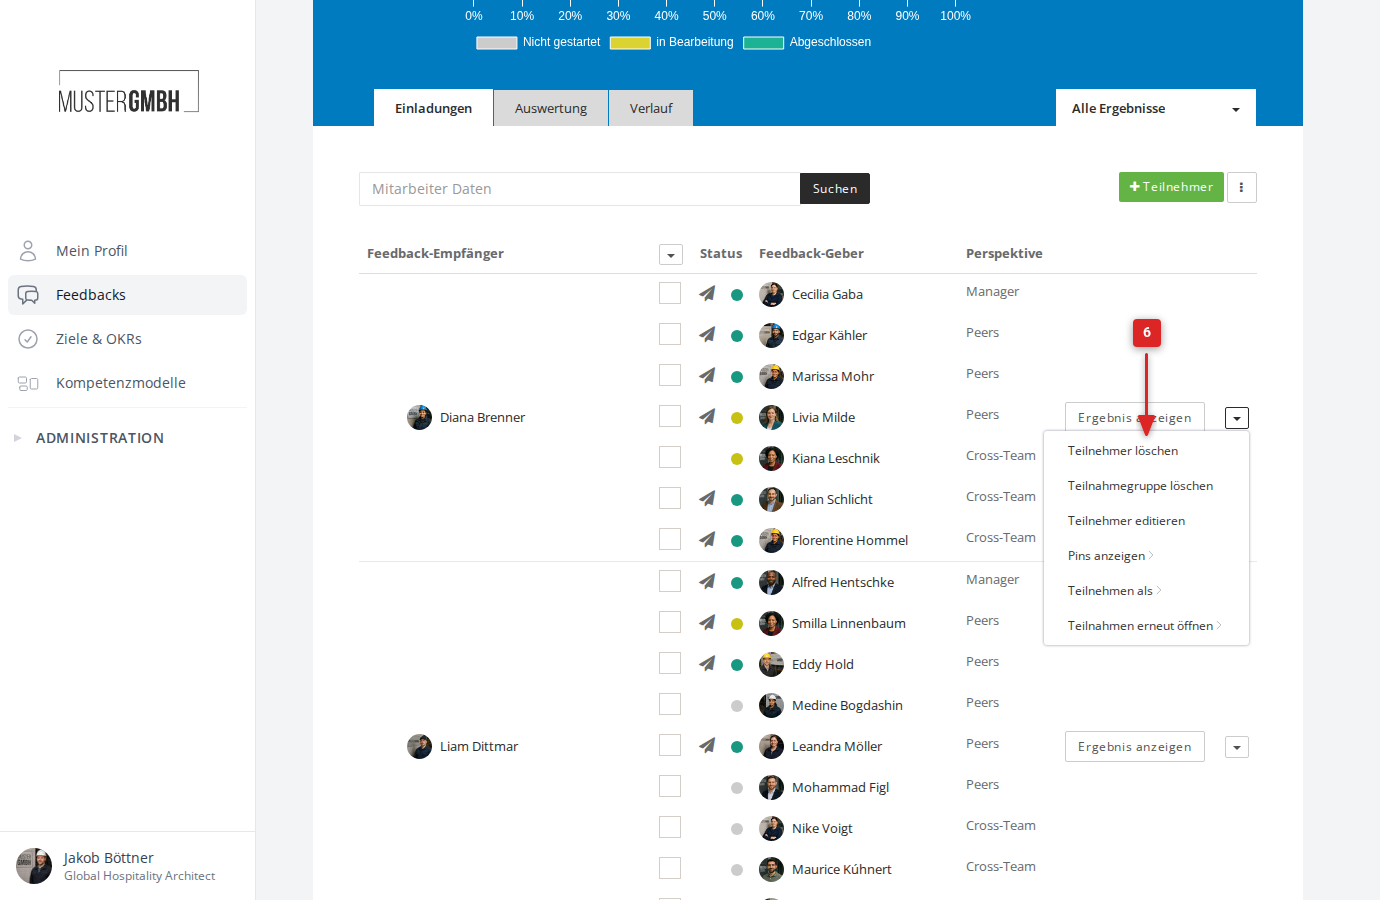1380x900 pixels.
Task: Click Liam Dittmar's avatar
Action: [419, 746]
